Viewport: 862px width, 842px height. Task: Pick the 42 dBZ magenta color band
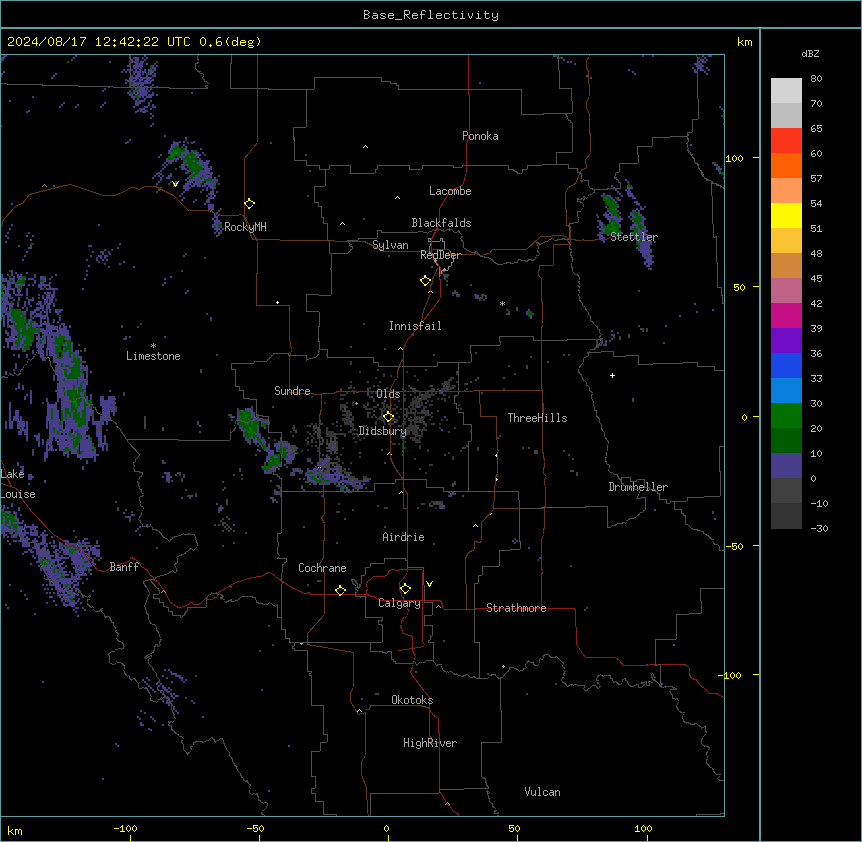coord(786,315)
